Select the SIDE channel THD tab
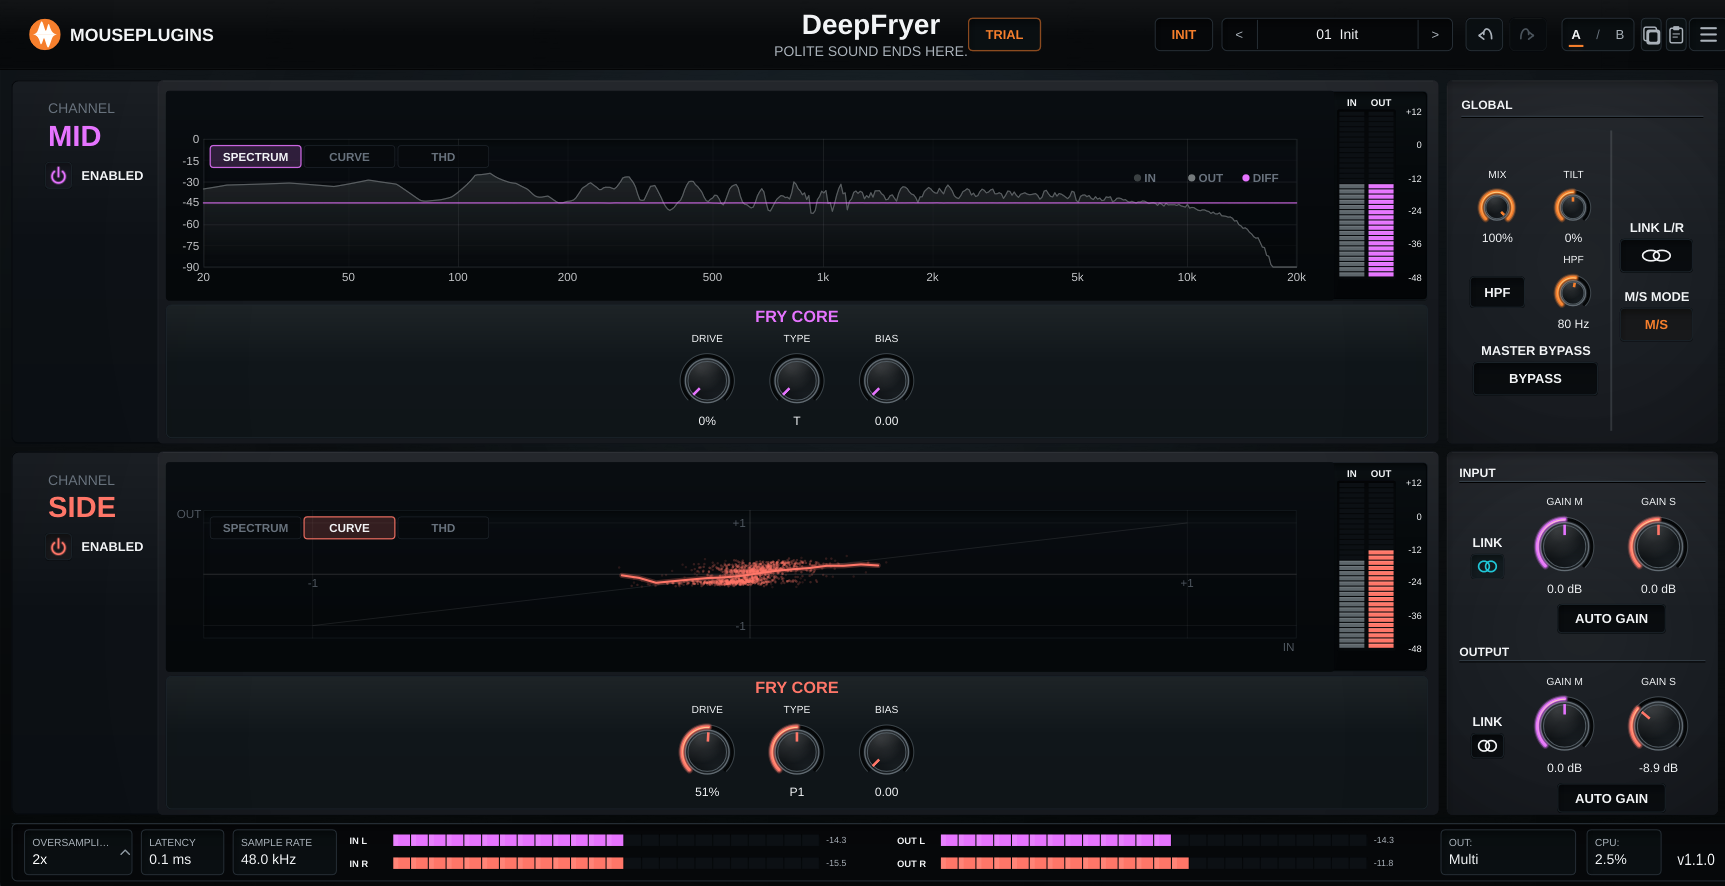 (x=443, y=528)
